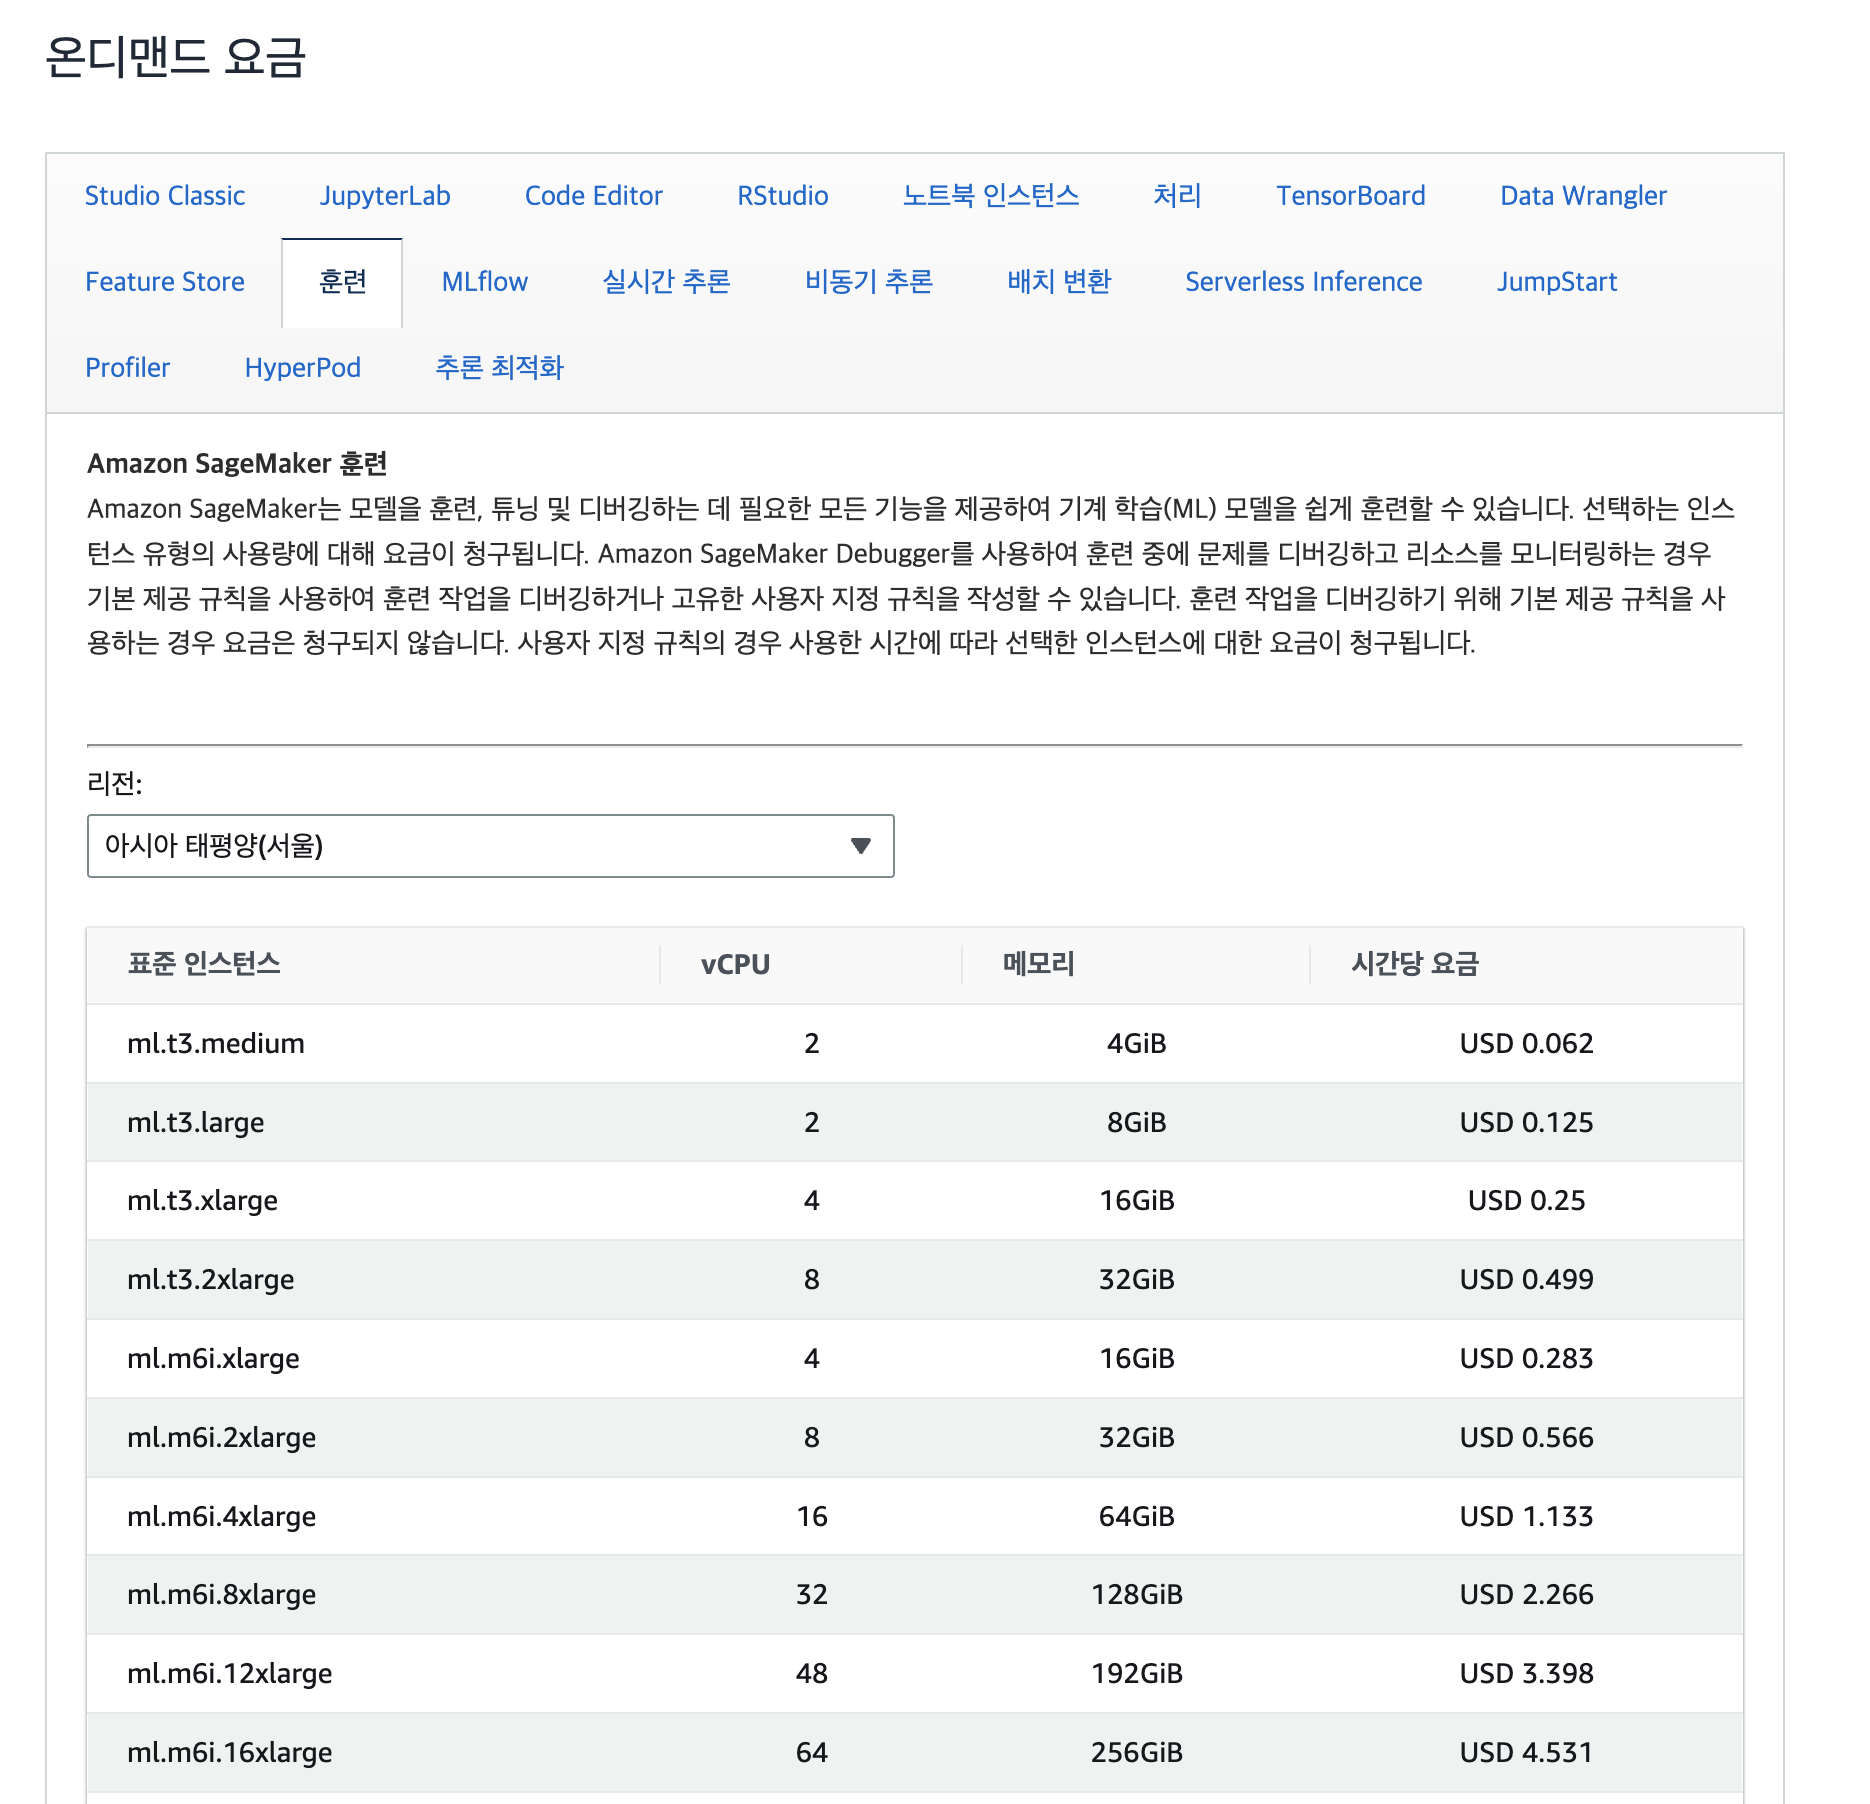This screenshot has width=1870, height=1804.
Task: Switch to the MLflow tab
Action: tap(485, 282)
